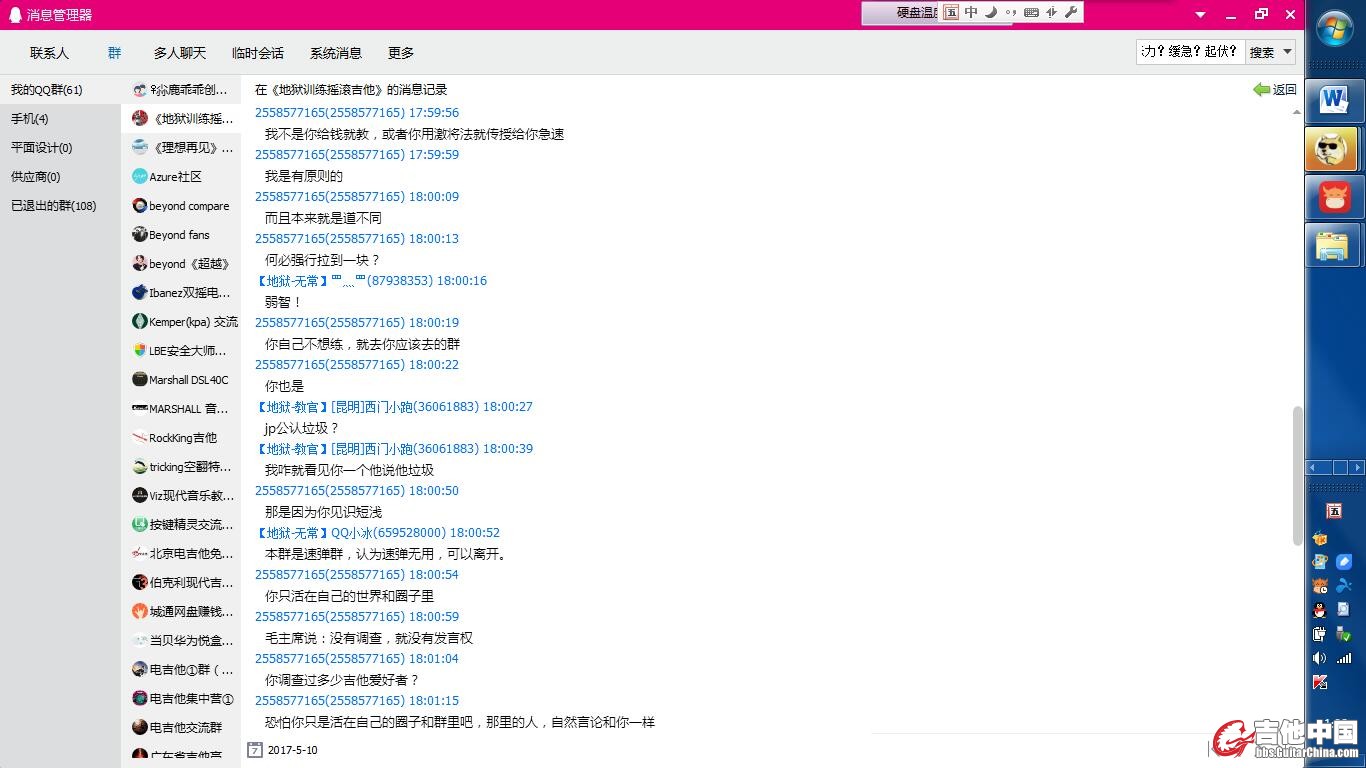Open Word in the taskbar

click(x=1335, y=99)
